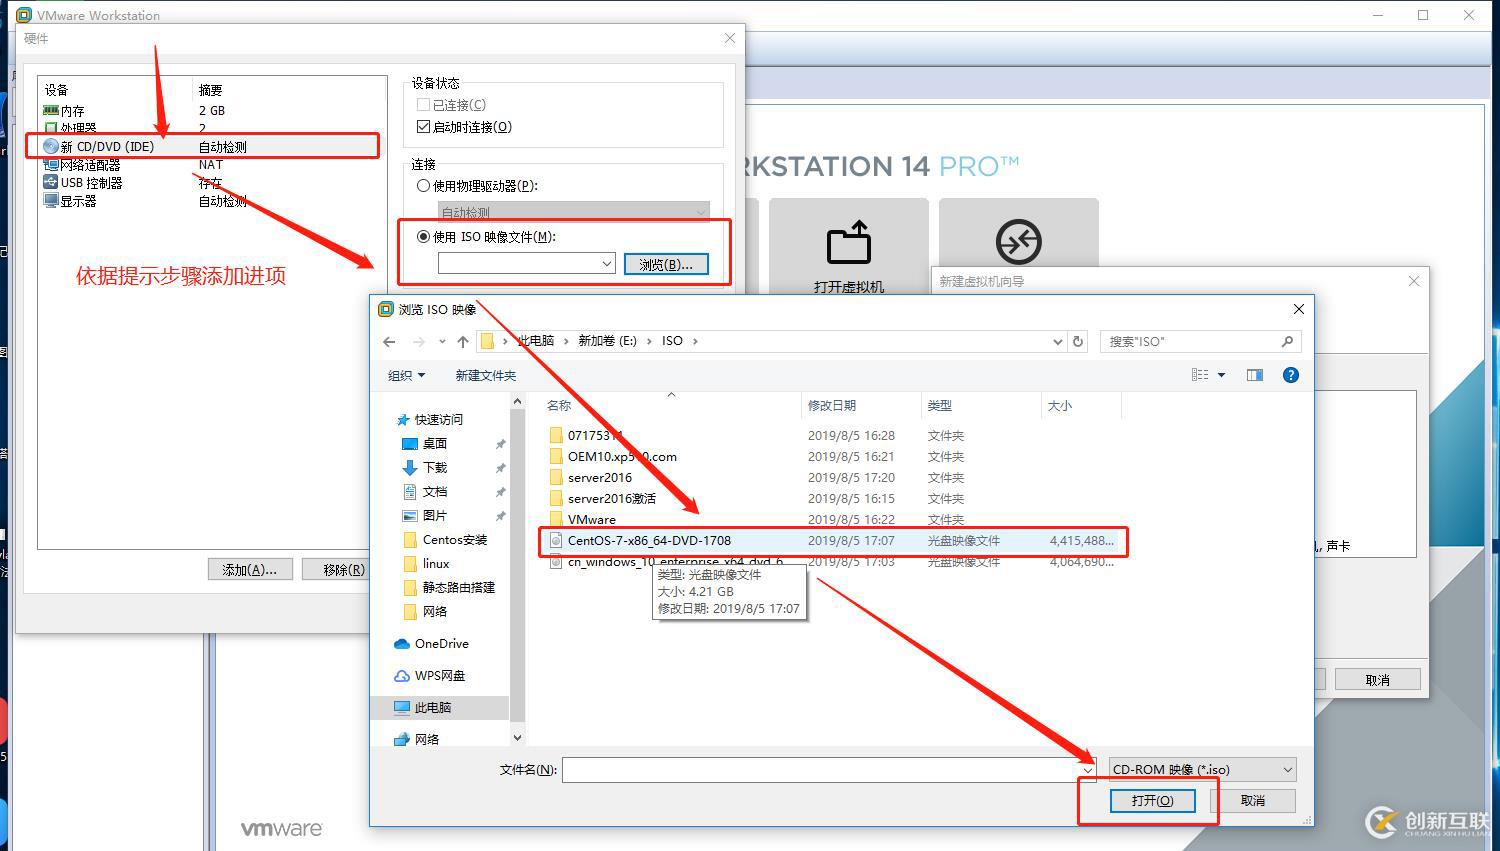
Task: Click 新建文件夹 toolbar item
Action: pyautogui.click(x=486, y=375)
